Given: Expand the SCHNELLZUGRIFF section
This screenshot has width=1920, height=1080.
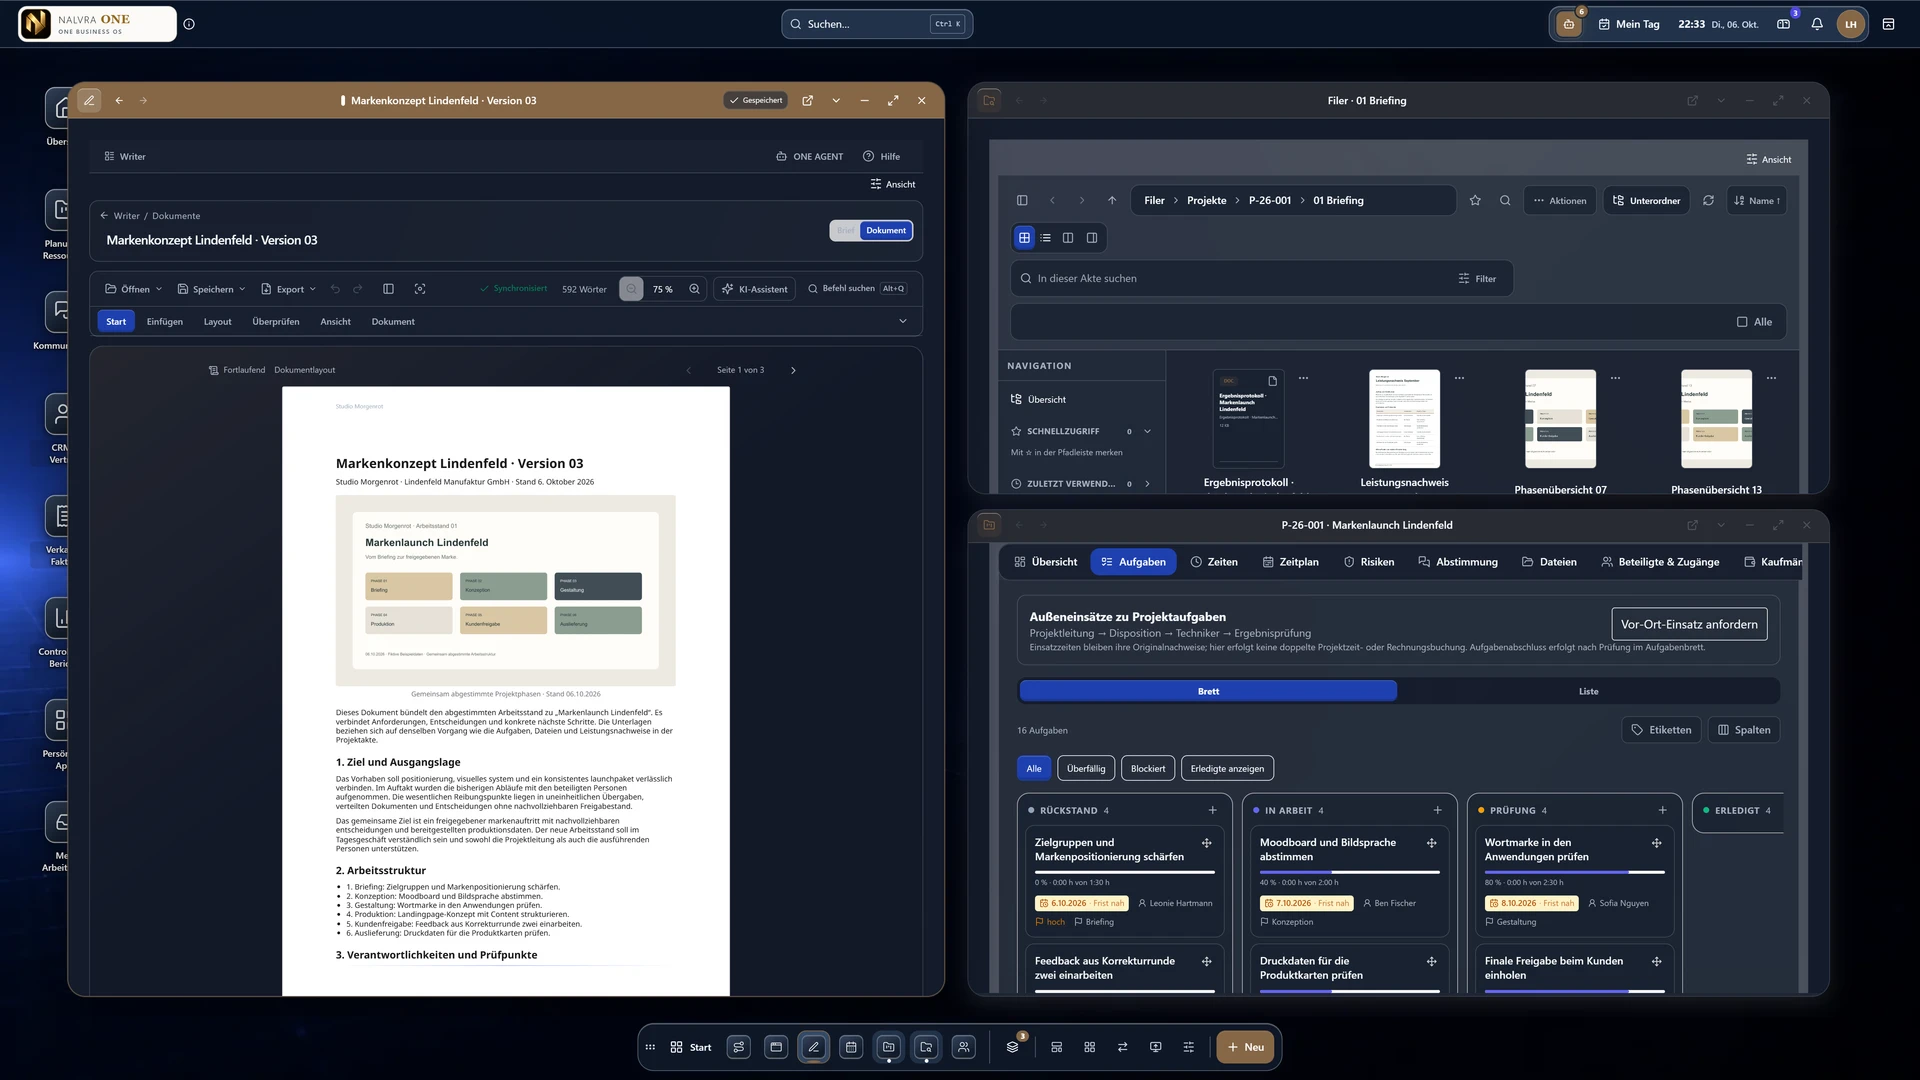Looking at the screenshot, I should 1147,431.
